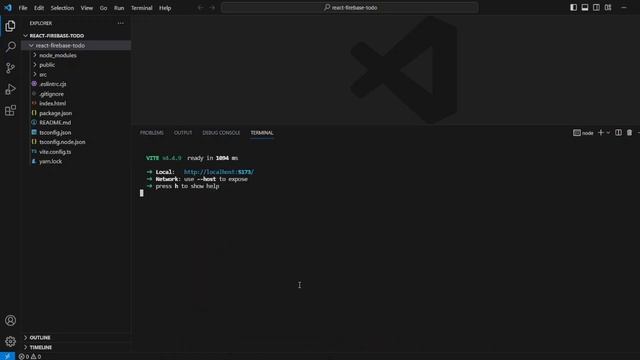Image resolution: width=640 pixels, height=360 pixels.
Task: Kill the terminal with trash icon
Action: pos(629,133)
